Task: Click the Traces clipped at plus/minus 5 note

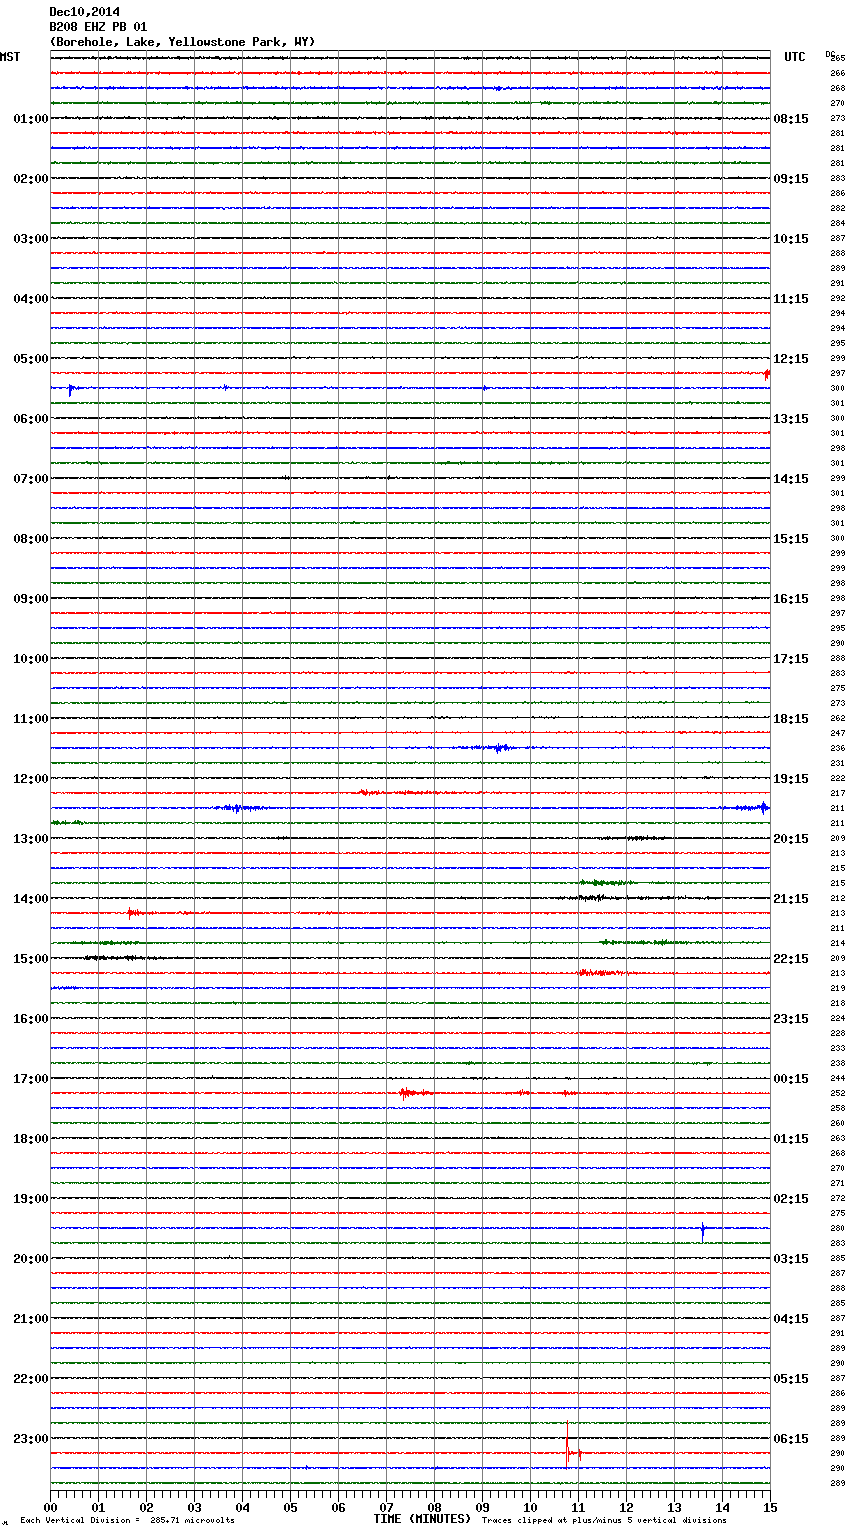Action: [604, 1521]
